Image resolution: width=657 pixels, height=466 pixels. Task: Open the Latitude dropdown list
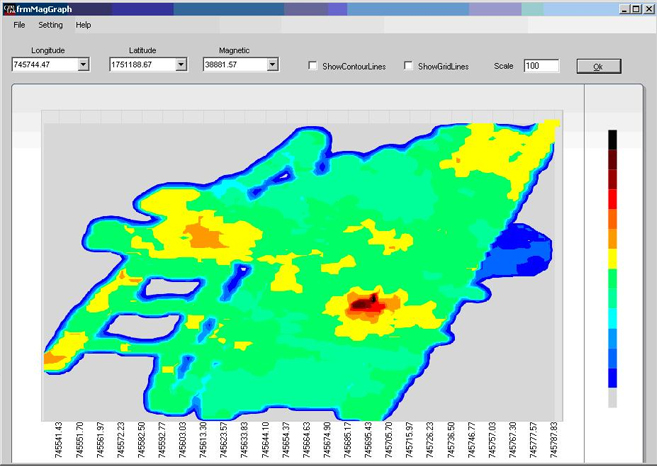[181, 65]
